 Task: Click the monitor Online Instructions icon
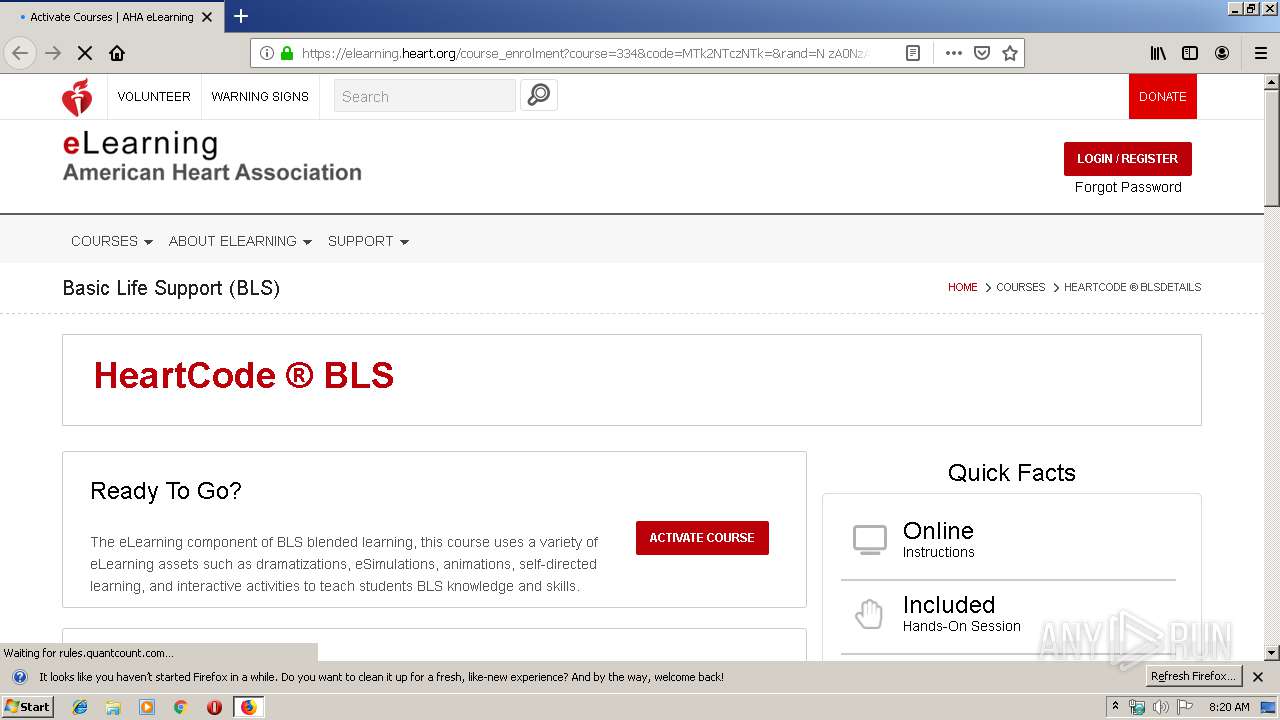point(869,540)
